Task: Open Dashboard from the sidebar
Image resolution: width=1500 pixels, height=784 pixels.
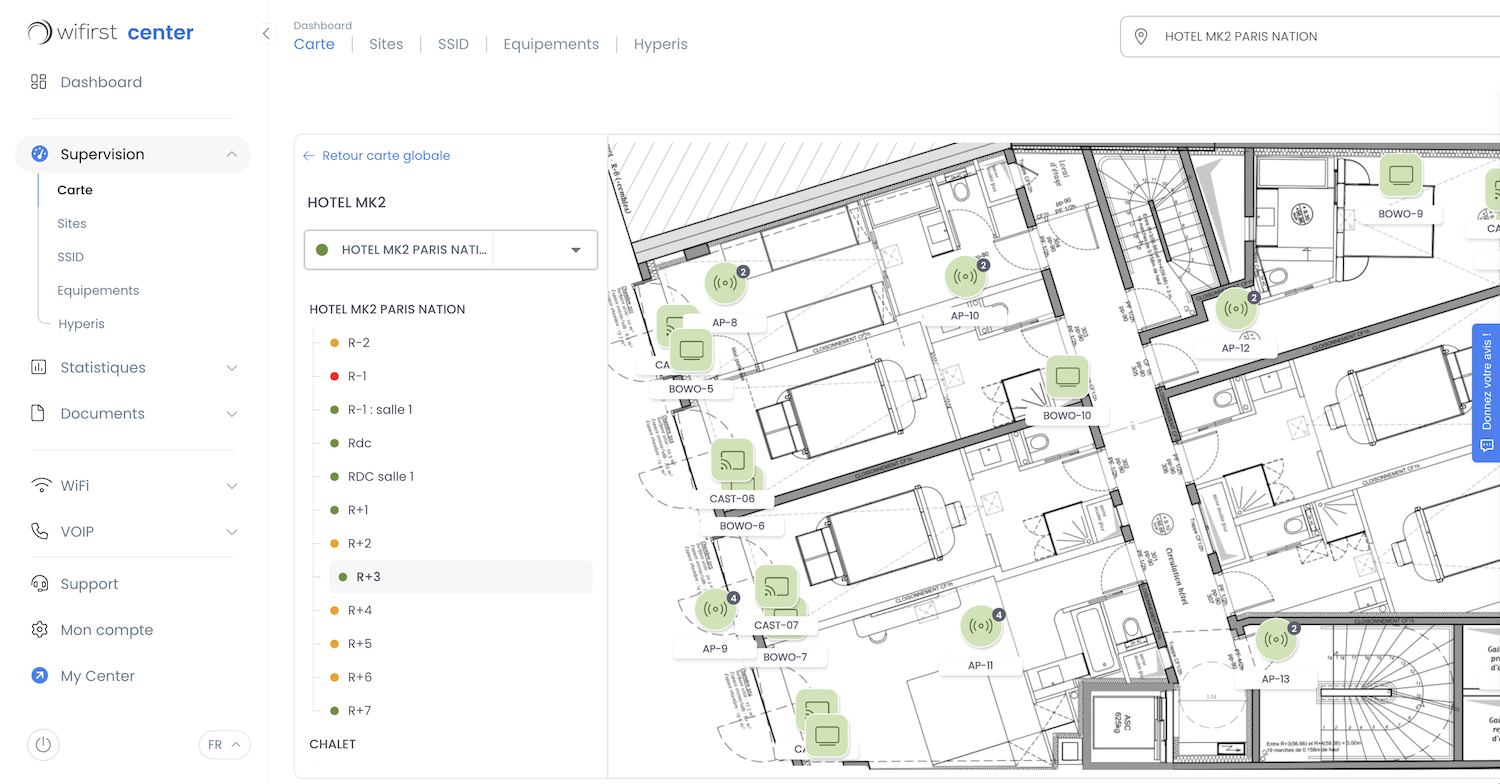Action: (101, 82)
